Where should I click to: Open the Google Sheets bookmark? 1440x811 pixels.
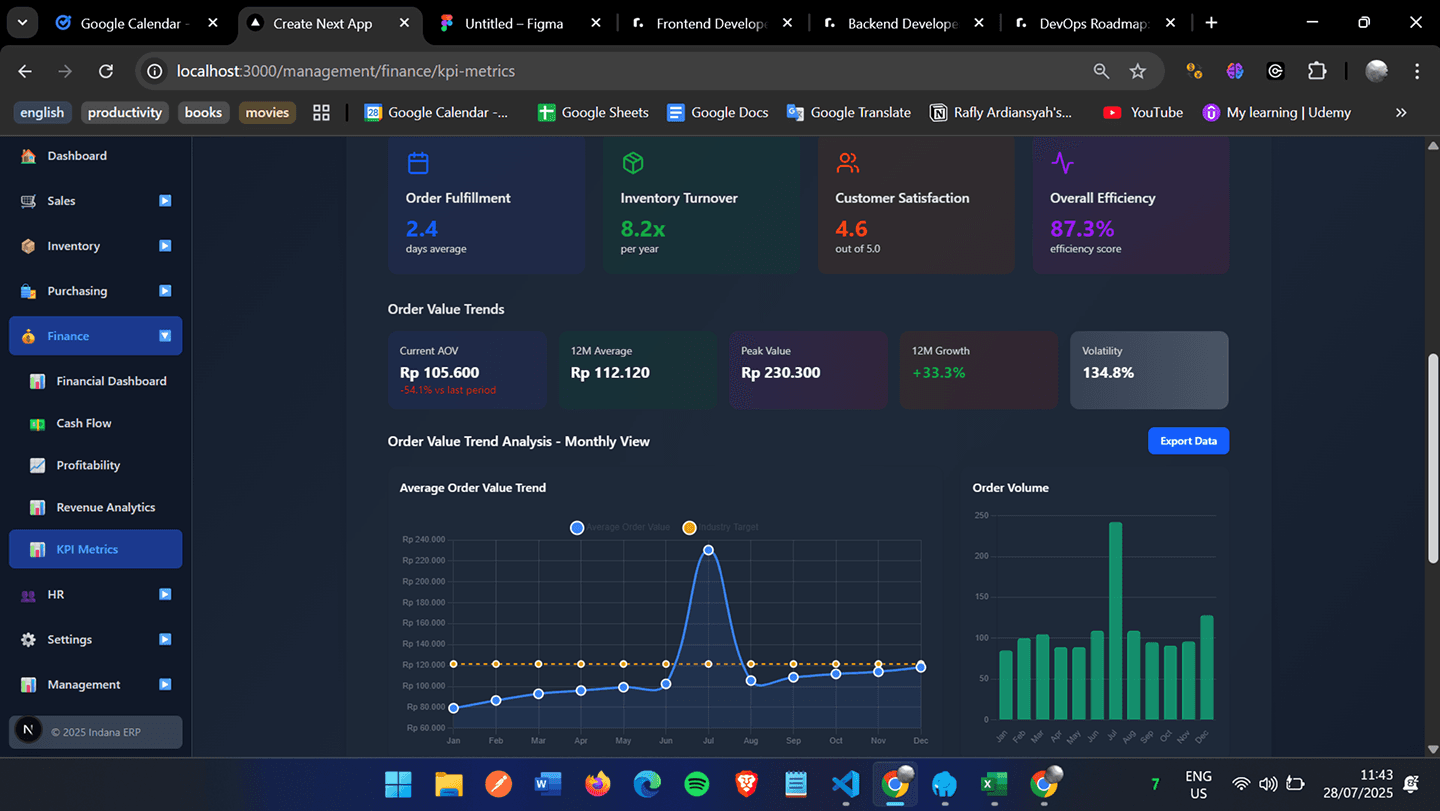(x=592, y=112)
